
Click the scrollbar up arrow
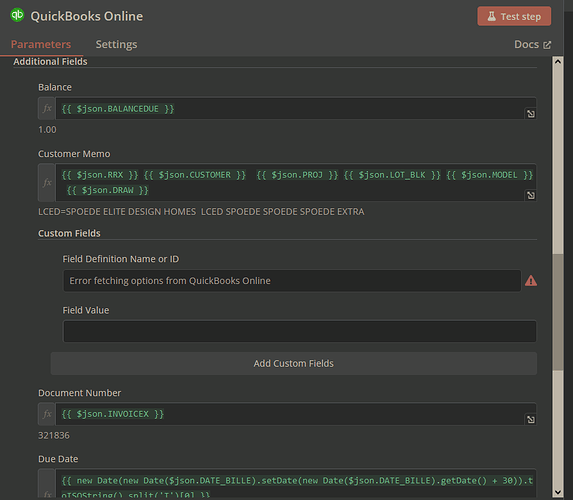[x=558, y=61]
